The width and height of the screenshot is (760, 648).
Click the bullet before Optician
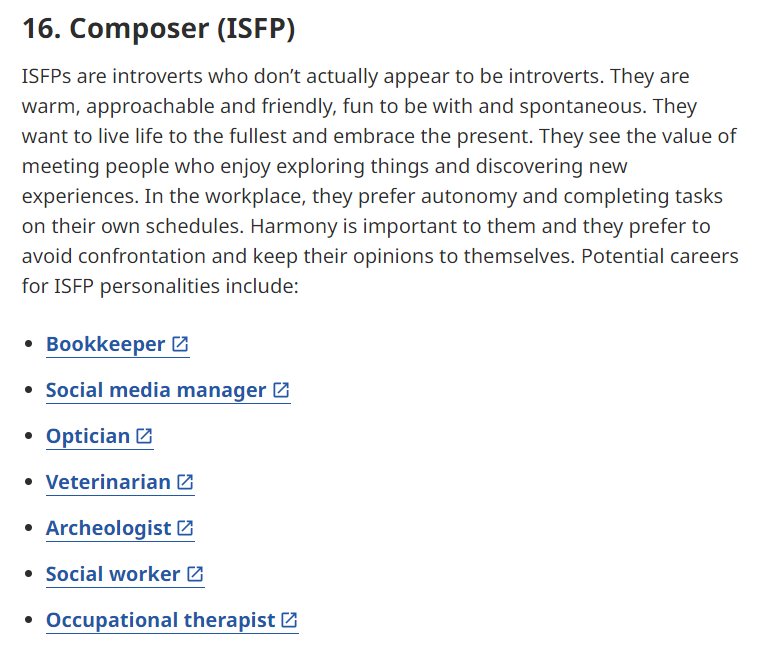29,436
